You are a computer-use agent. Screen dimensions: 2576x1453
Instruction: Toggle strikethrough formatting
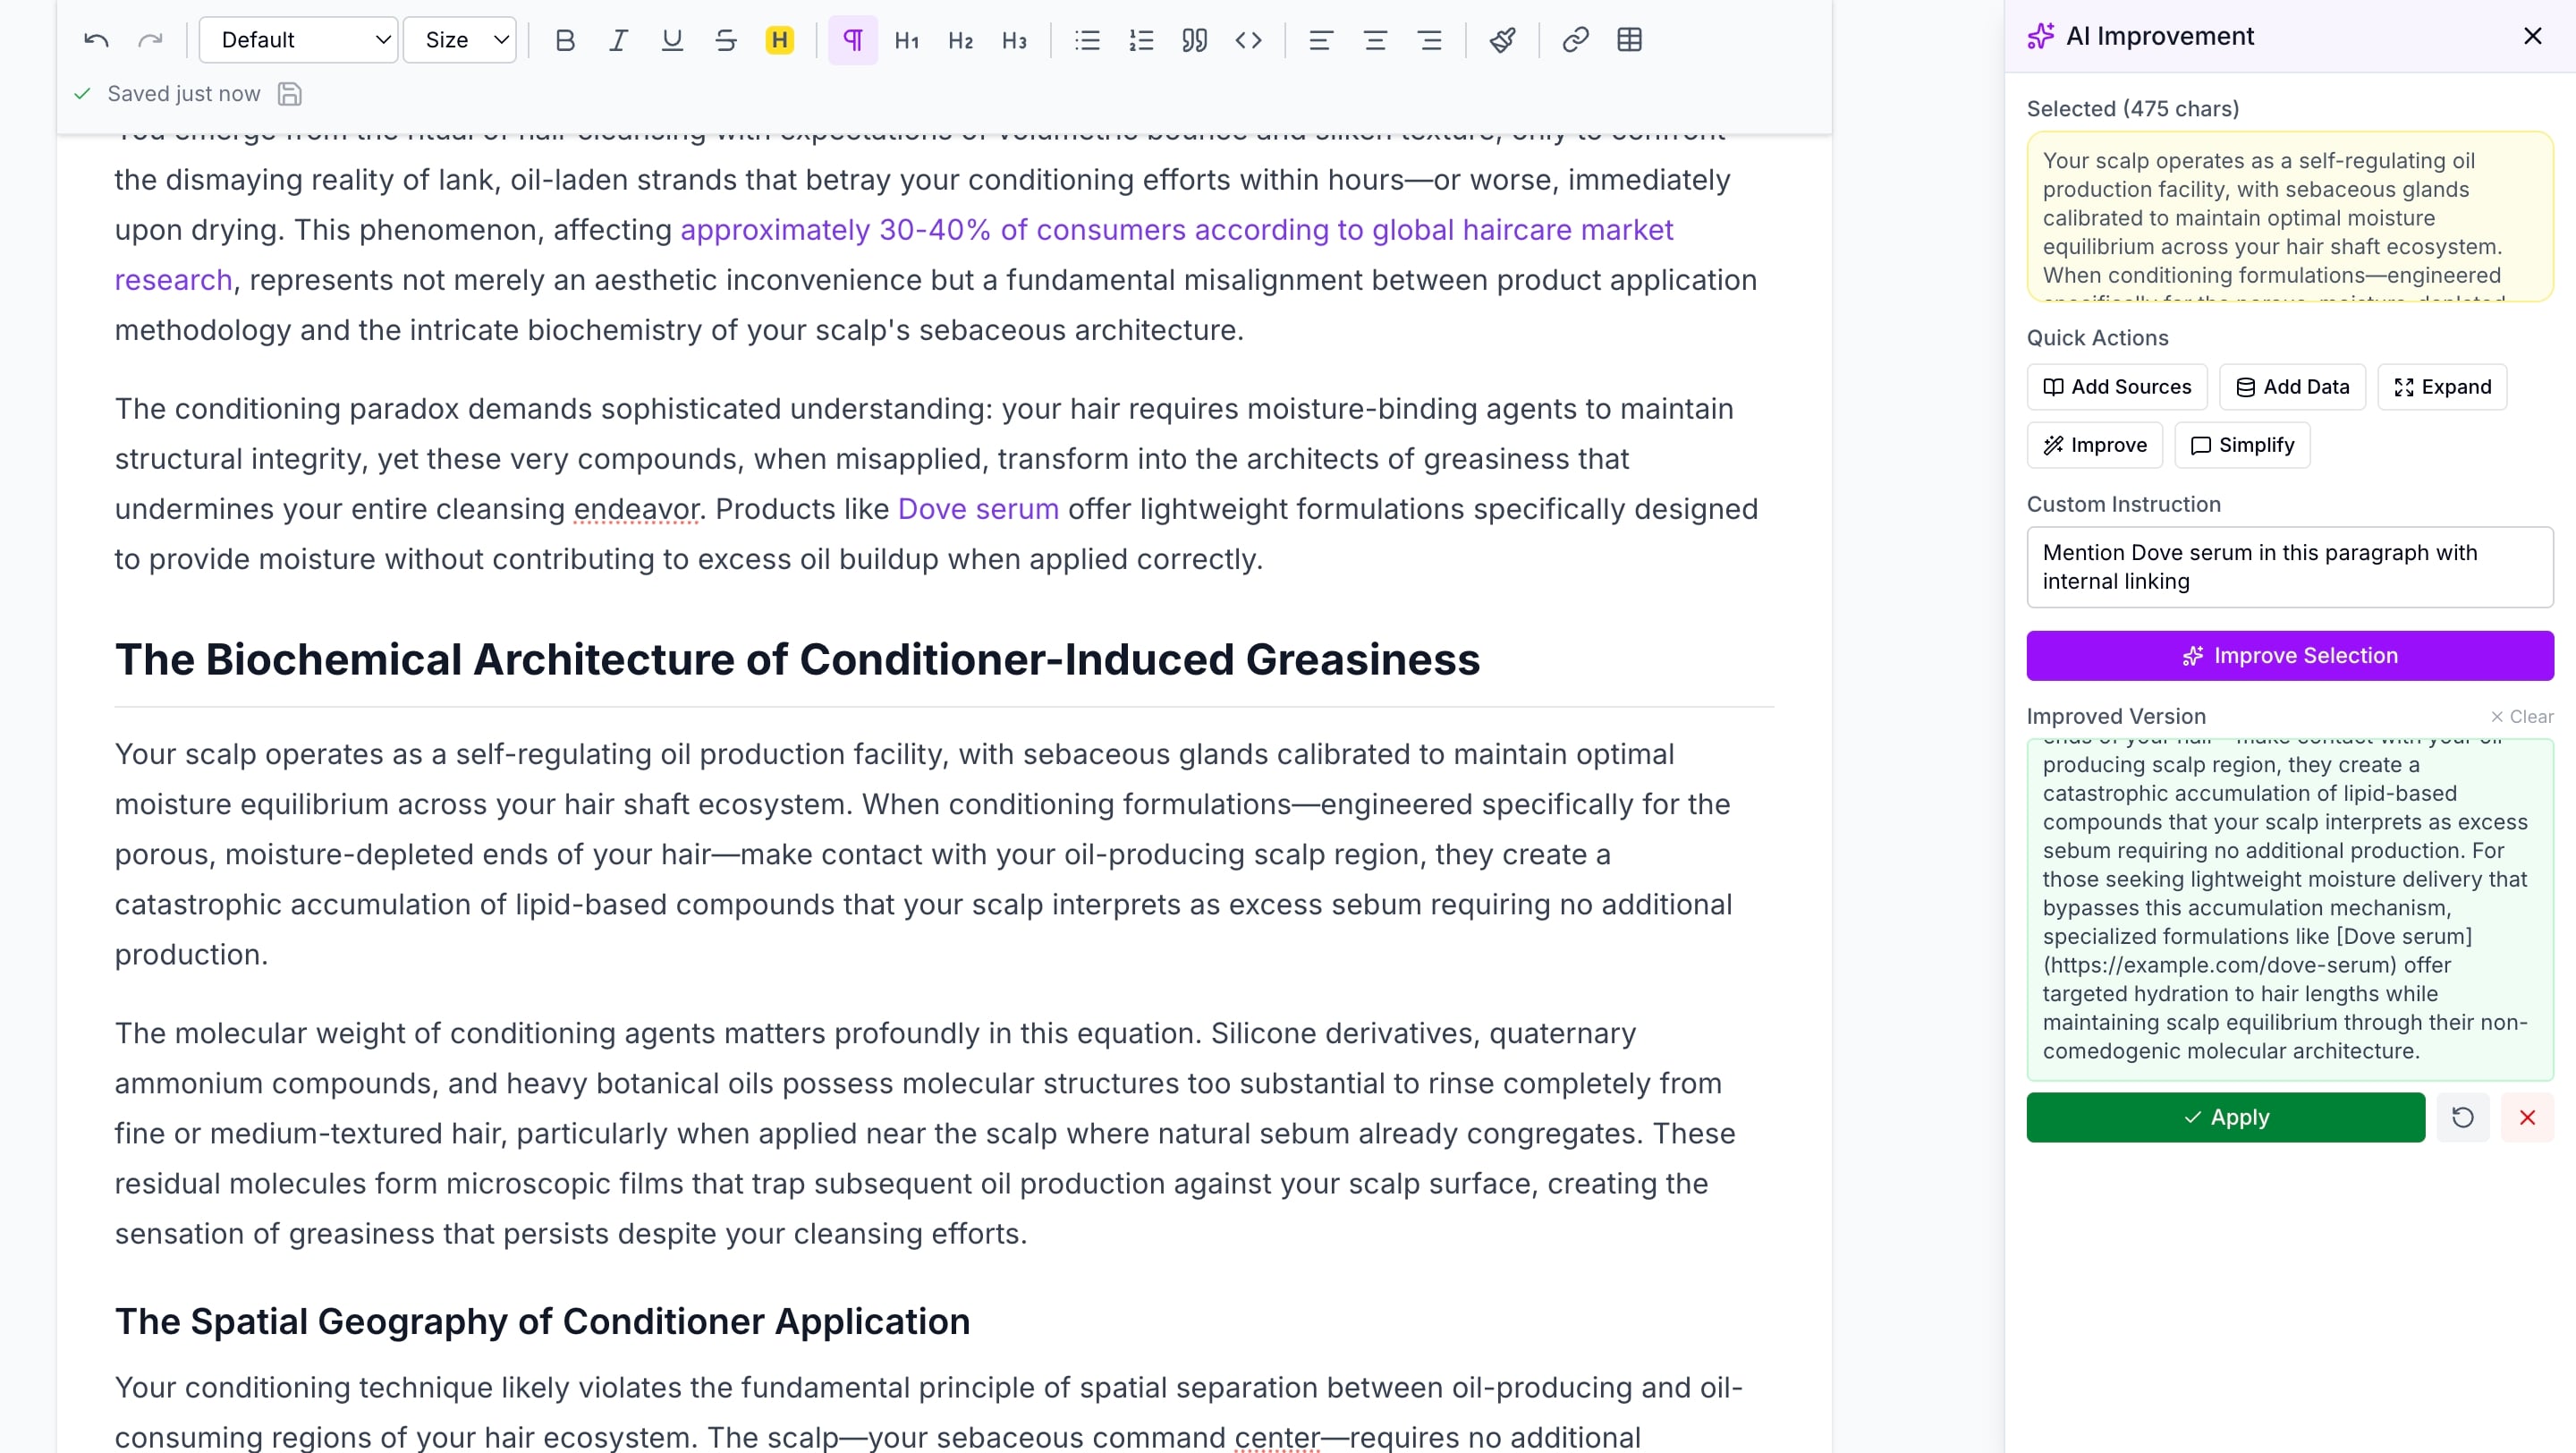click(x=726, y=40)
